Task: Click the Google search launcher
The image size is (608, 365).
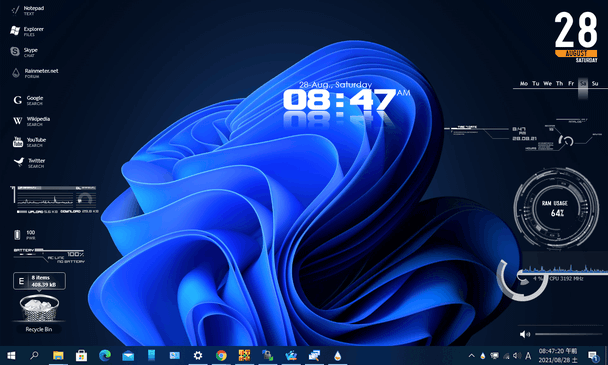Action: pyautogui.click(x=28, y=100)
